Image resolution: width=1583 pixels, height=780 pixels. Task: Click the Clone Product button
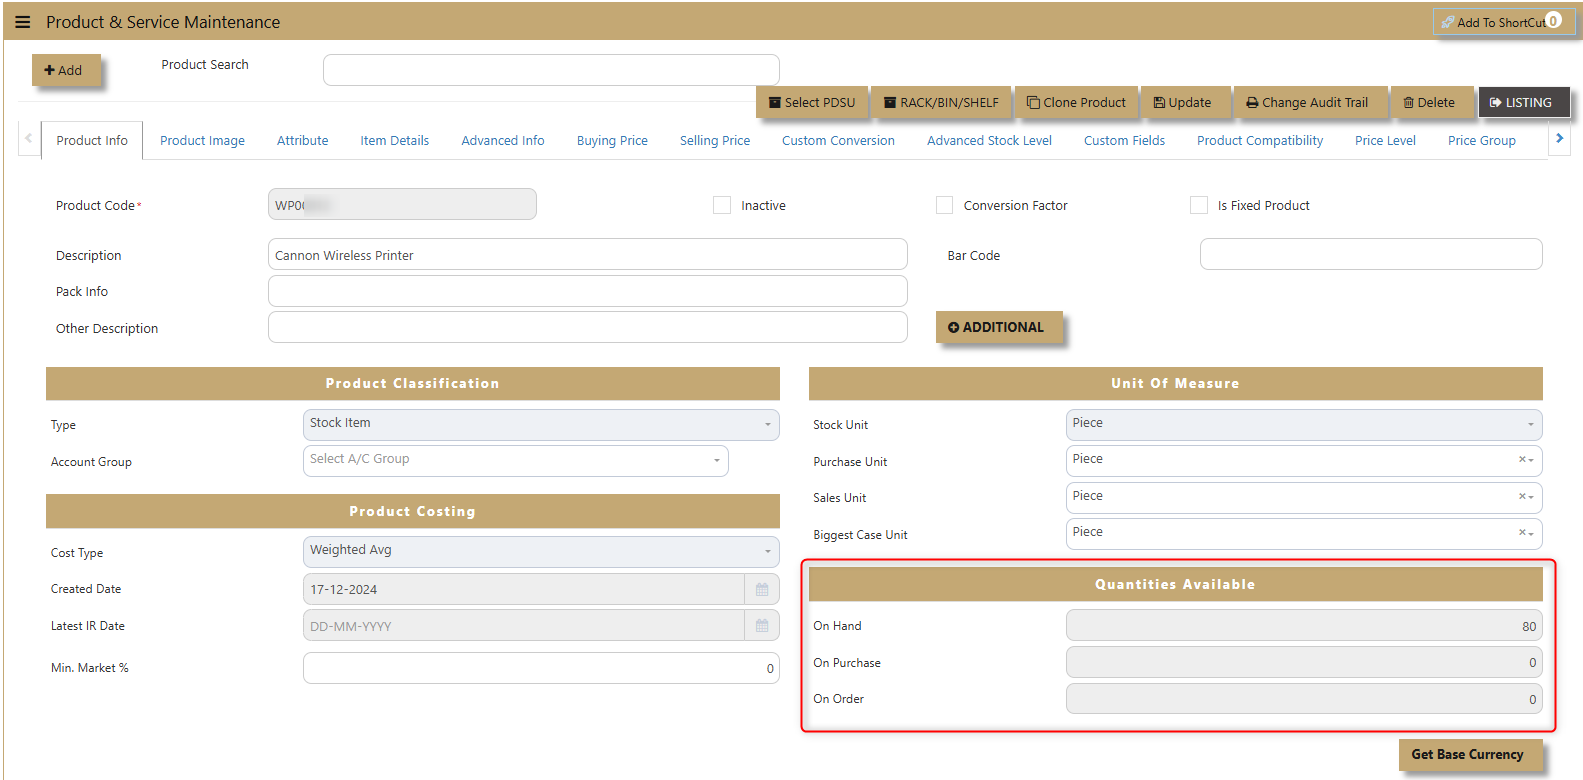click(x=1076, y=102)
